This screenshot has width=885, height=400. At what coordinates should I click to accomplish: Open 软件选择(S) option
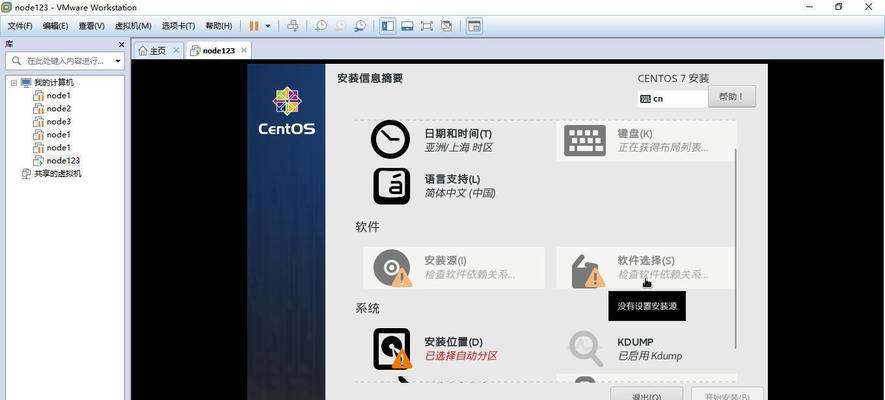pos(646,268)
